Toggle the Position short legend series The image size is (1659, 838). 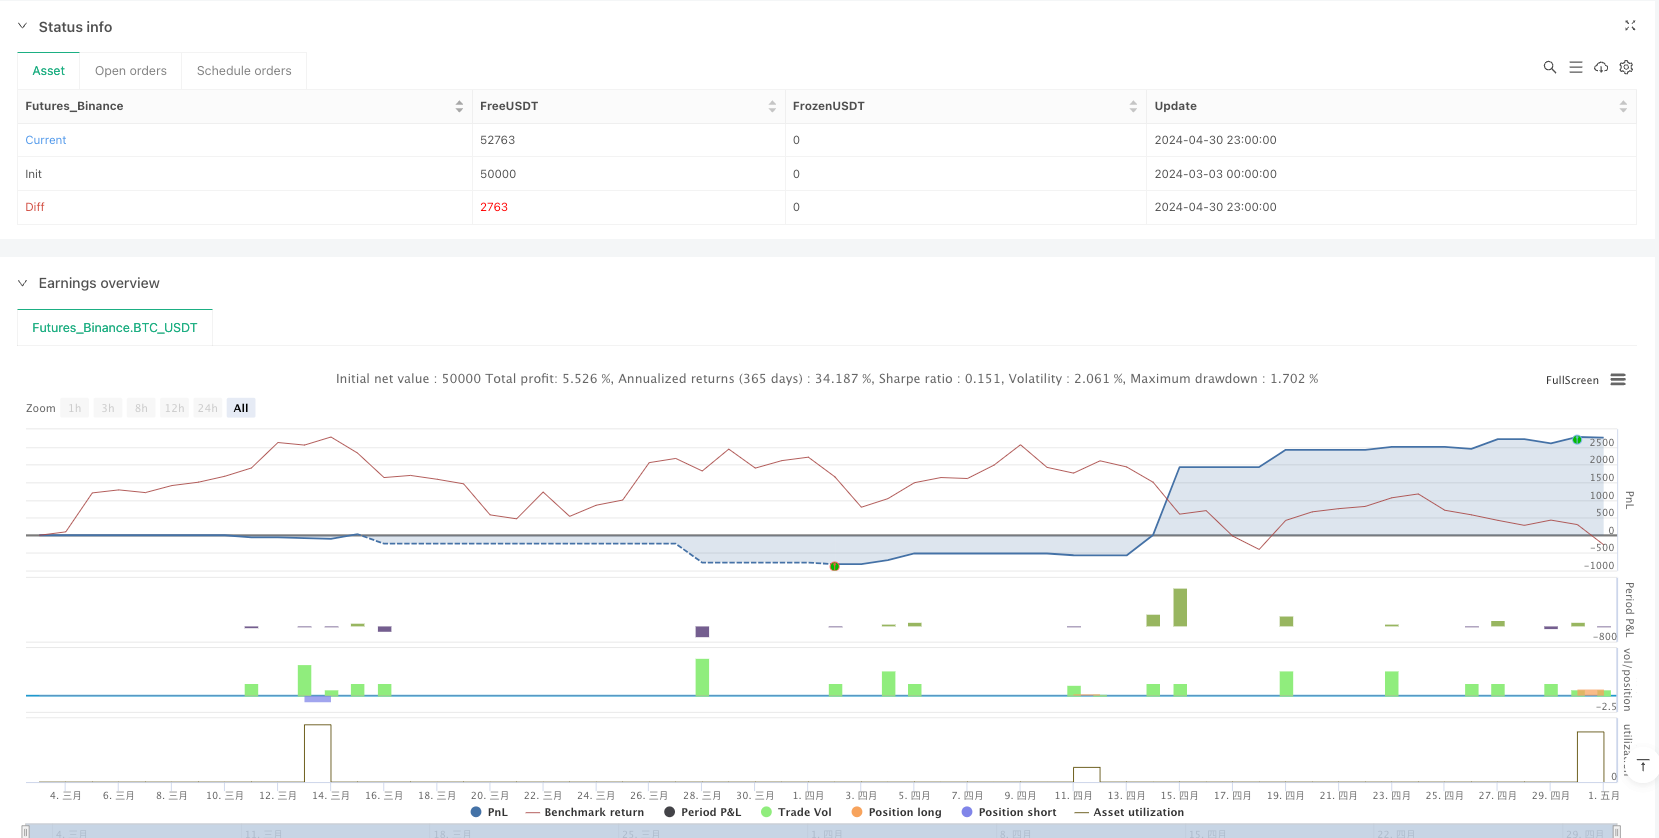tap(1008, 812)
